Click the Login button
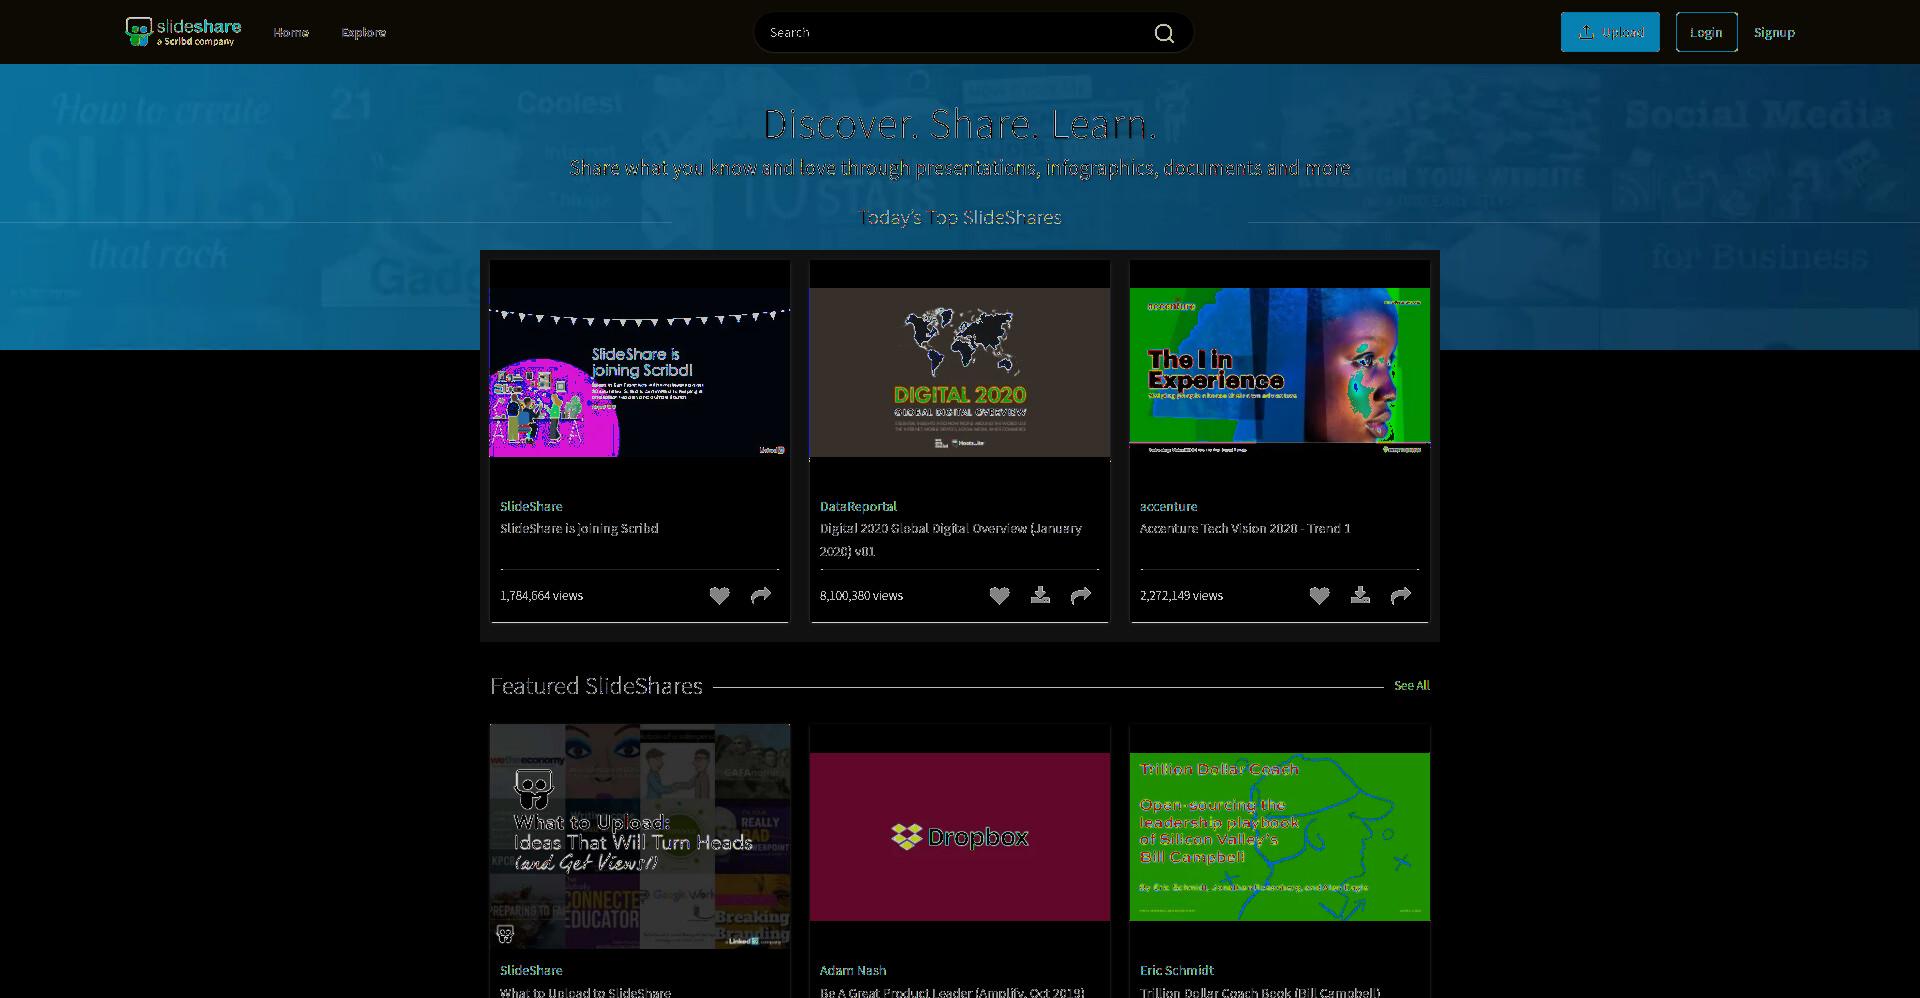 coord(1706,32)
